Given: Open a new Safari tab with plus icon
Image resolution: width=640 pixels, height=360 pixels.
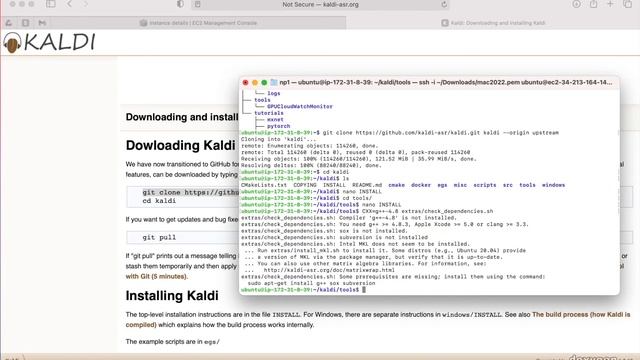Looking at the screenshot, I should pyautogui.click(x=610, y=4).
